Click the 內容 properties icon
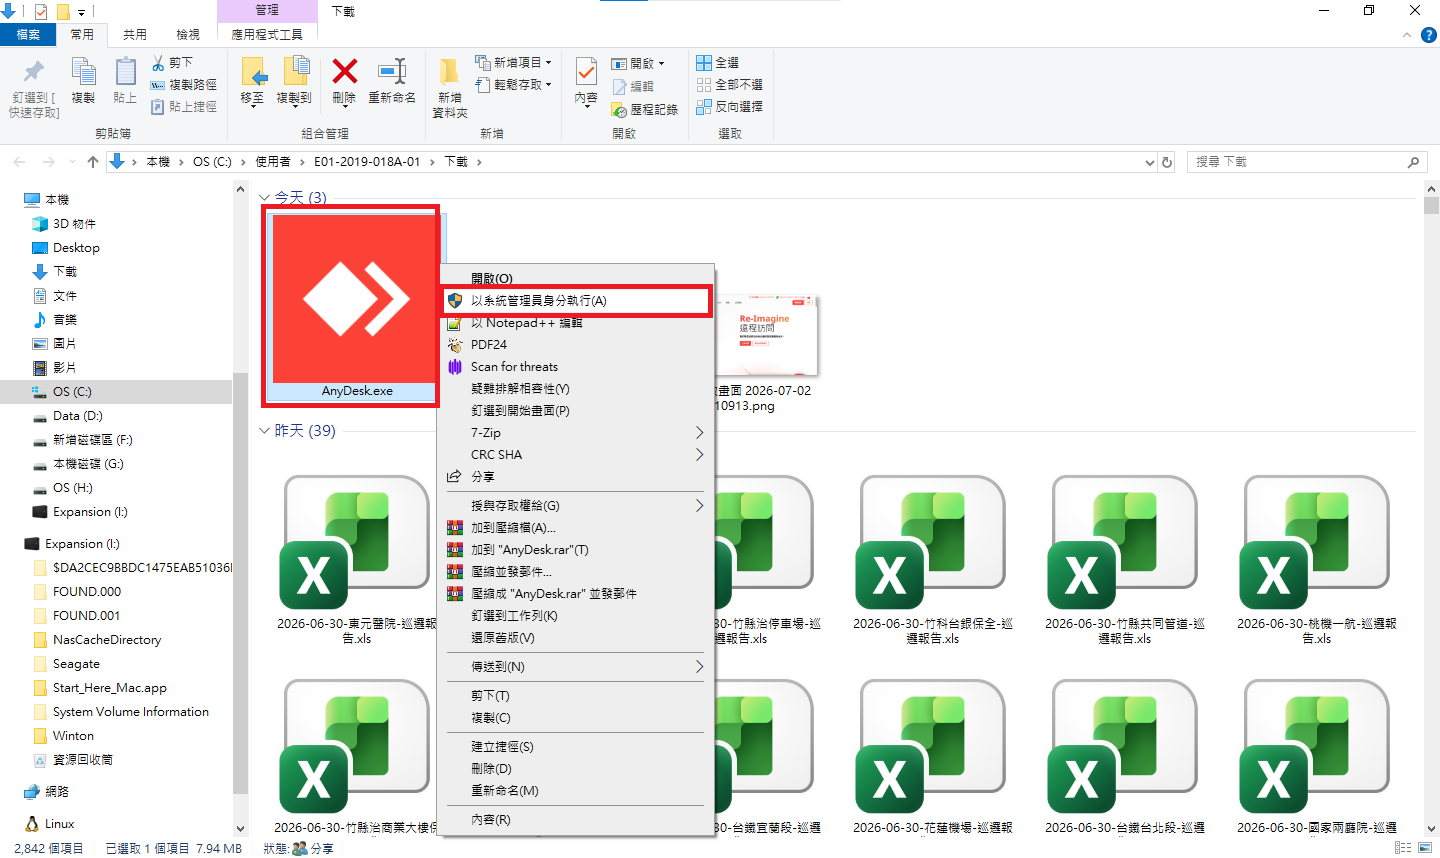 pos(587,72)
